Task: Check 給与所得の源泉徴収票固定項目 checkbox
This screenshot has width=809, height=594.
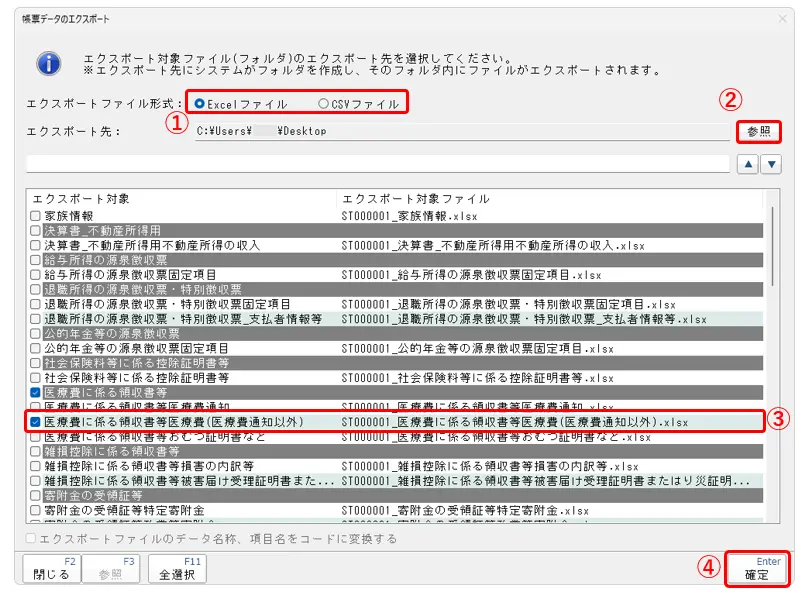Action: (x=36, y=274)
